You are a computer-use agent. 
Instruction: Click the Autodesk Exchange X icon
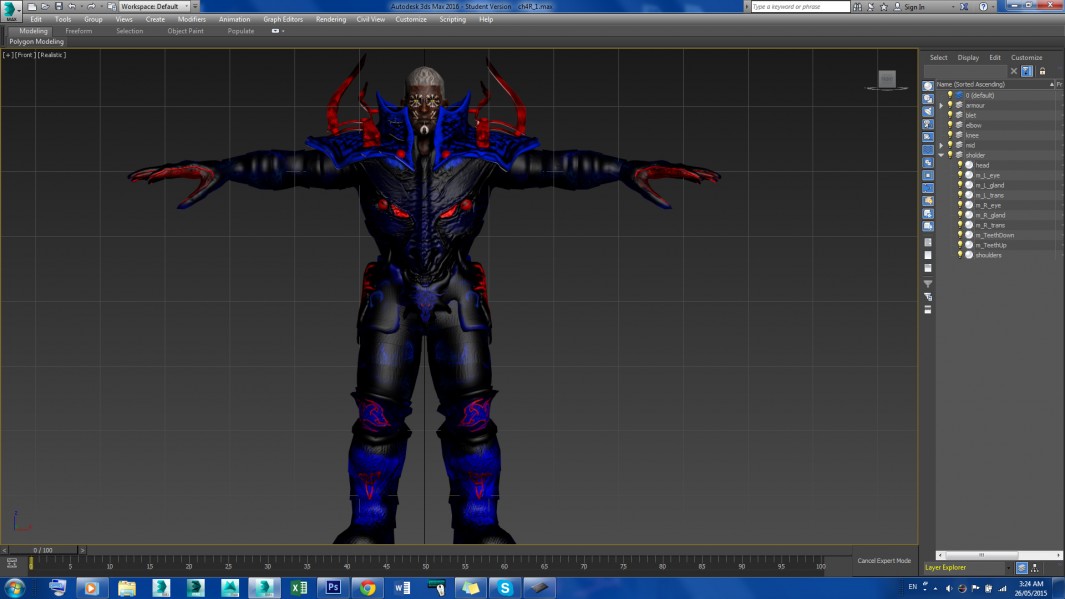964,7
